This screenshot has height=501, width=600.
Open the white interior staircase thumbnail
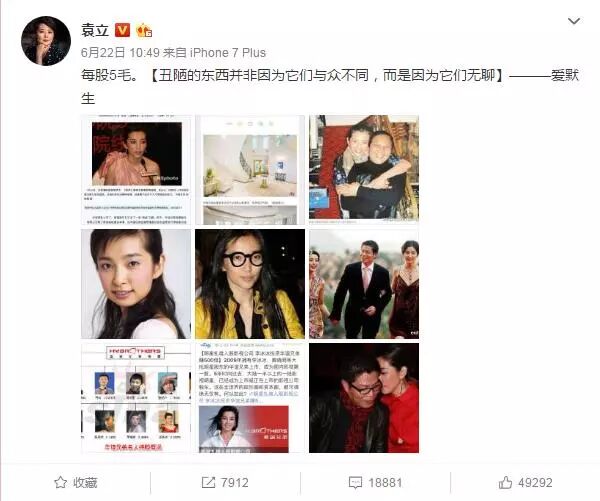[x=250, y=170]
